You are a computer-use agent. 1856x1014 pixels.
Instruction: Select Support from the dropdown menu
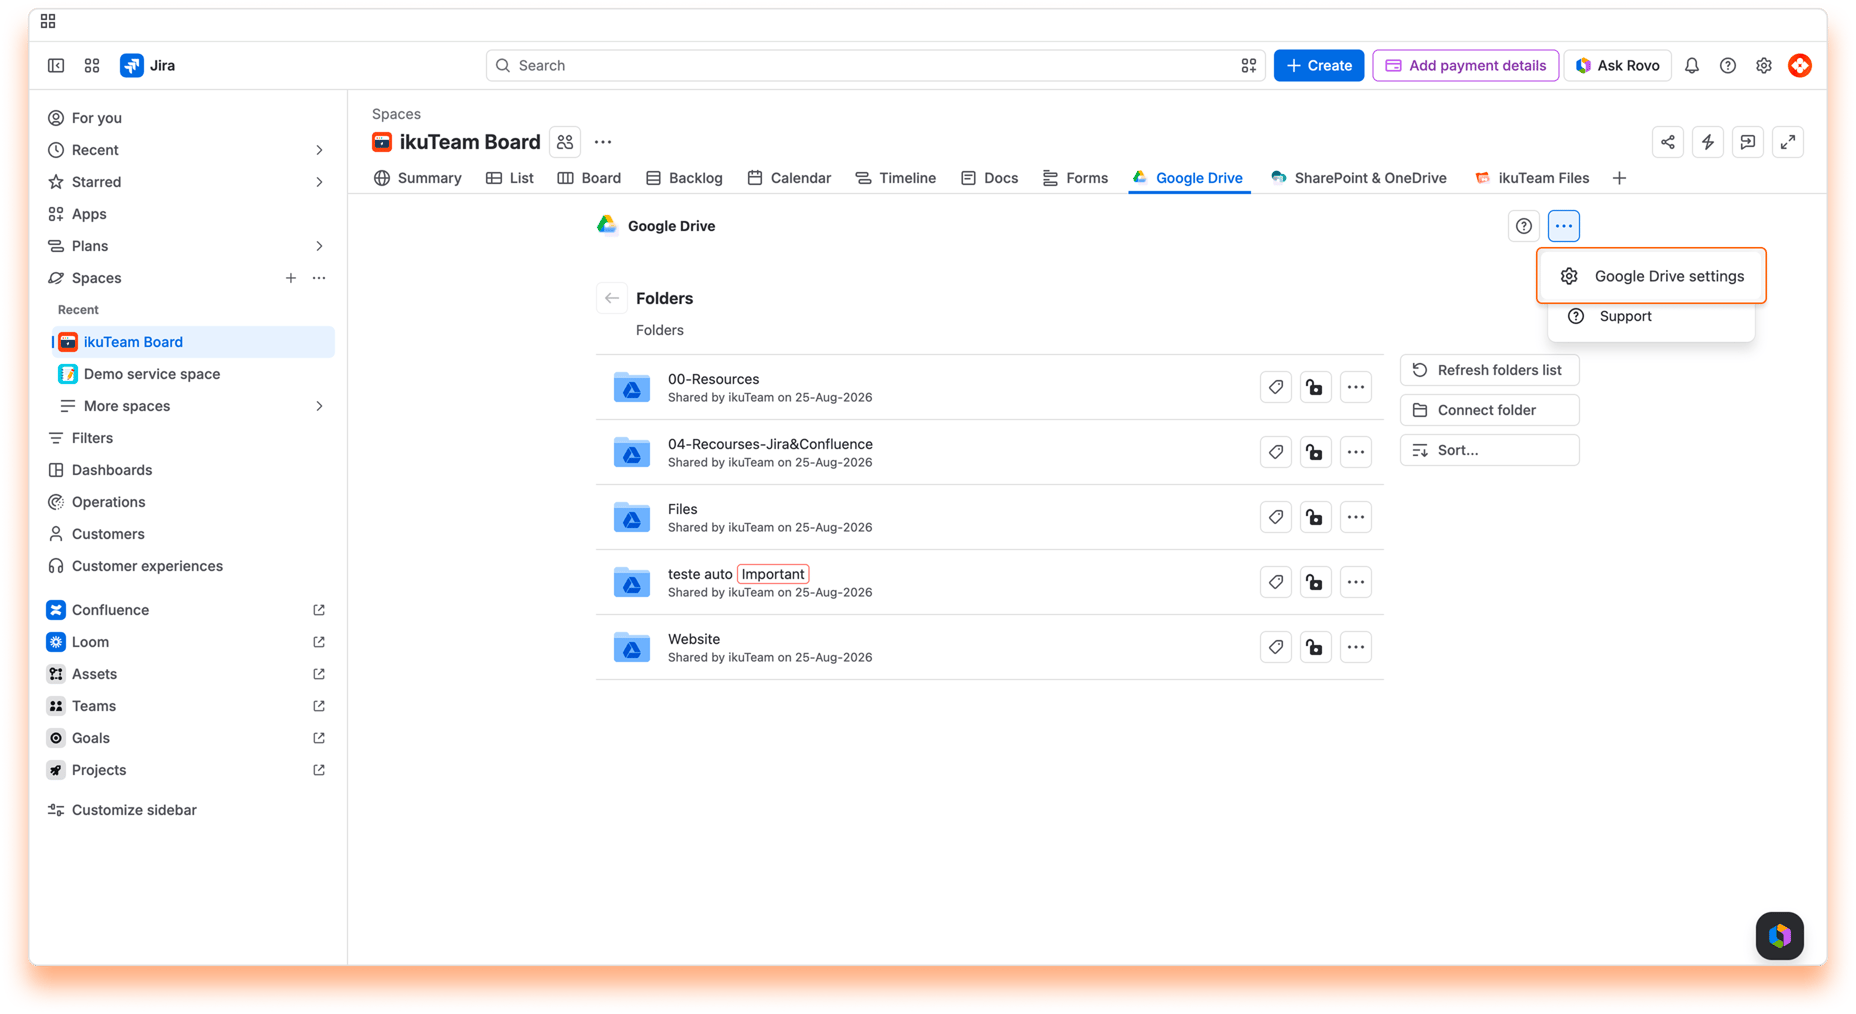point(1651,316)
